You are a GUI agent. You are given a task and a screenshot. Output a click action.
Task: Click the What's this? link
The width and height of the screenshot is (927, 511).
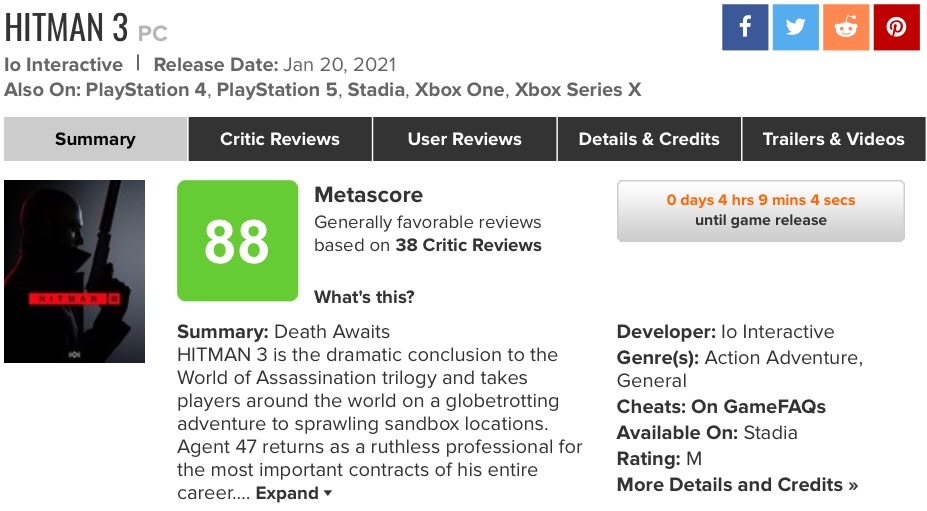coord(364,297)
